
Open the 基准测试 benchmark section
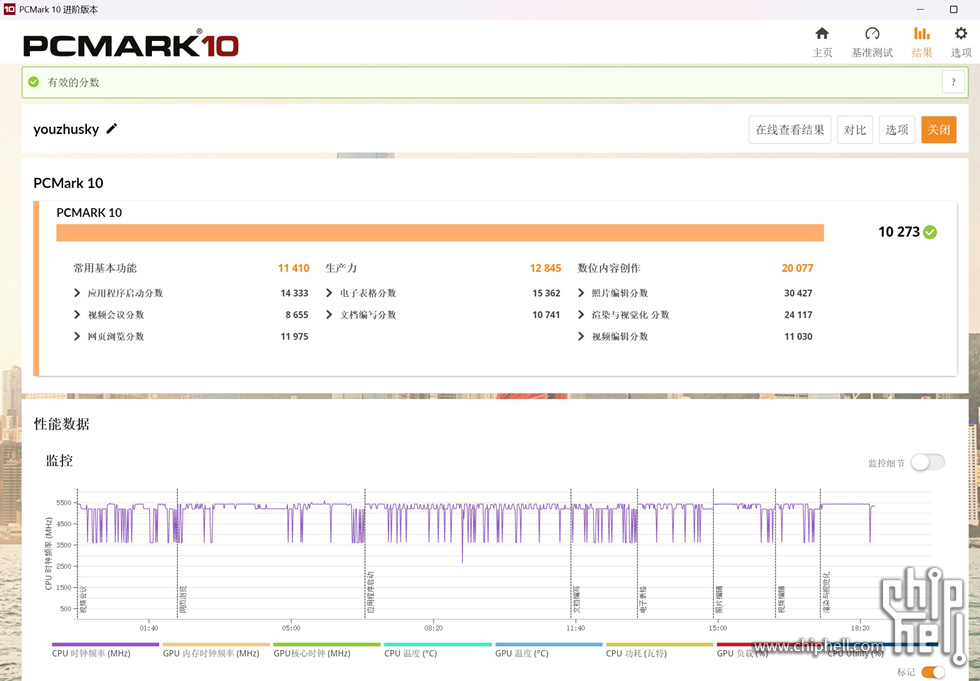click(872, 42)
